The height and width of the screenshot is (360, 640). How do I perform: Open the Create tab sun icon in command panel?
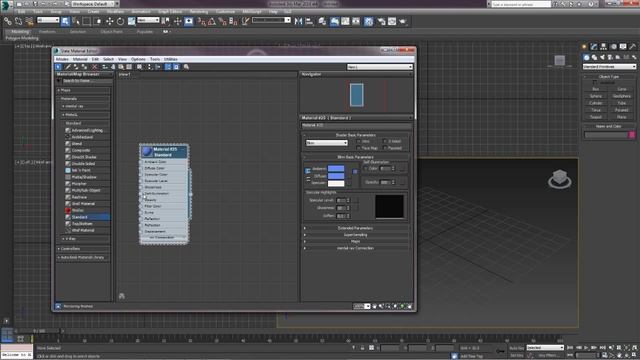pyautogui.click(x=585, y=47)
